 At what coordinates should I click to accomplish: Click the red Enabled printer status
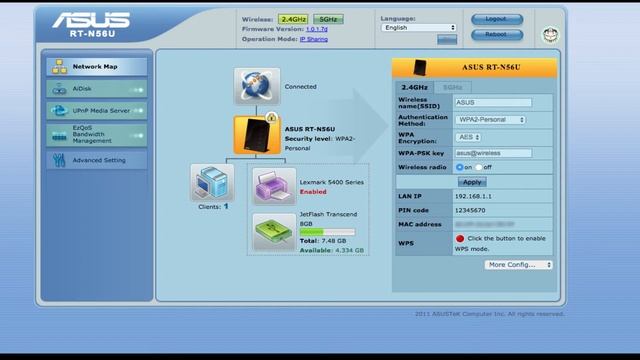pyautogui.click(x=313, y=192)
